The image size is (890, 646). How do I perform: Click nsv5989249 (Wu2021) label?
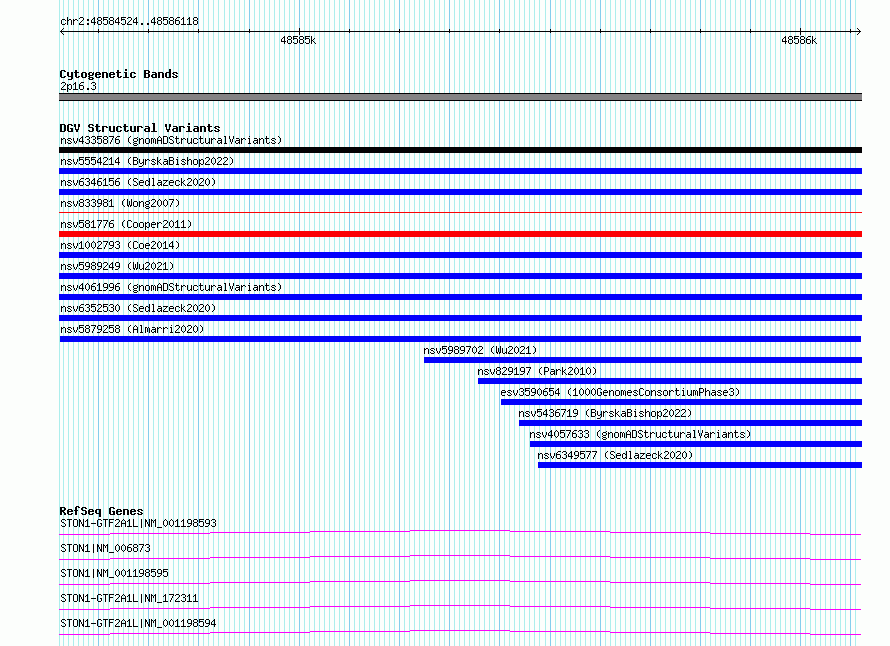117,266
